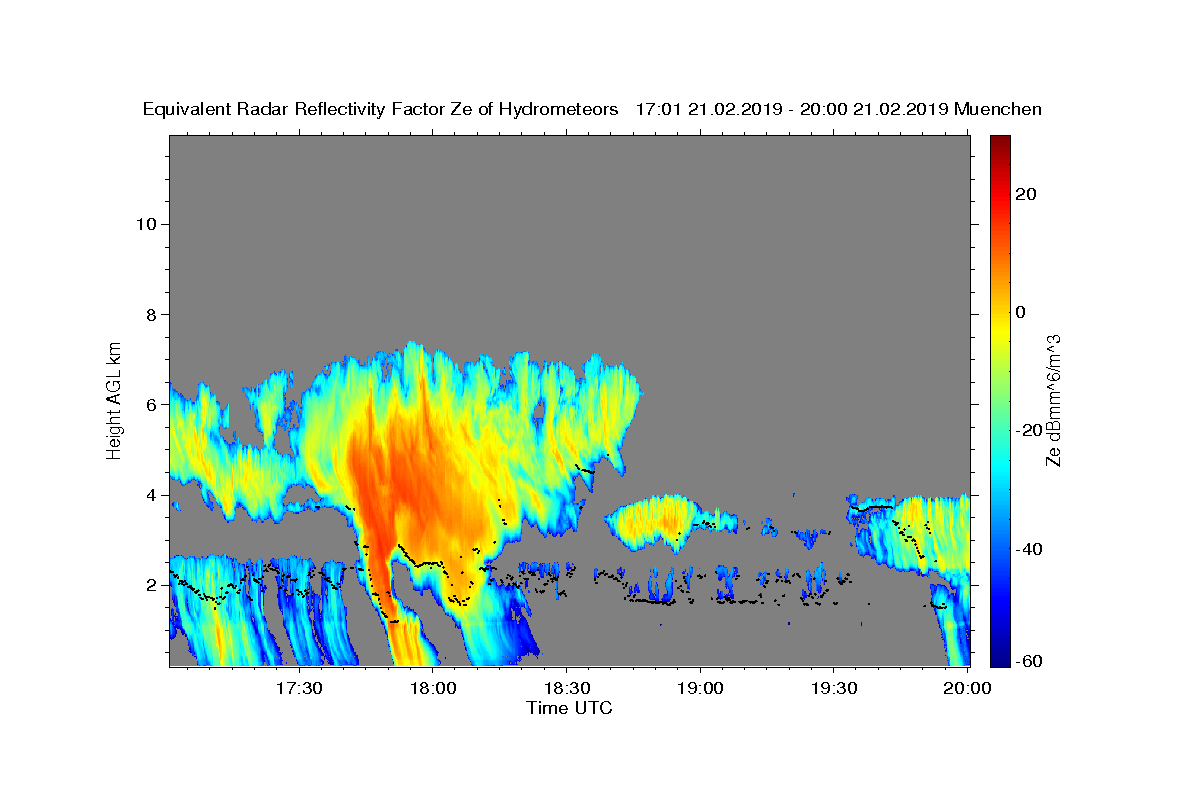Click the x-axis tick label '18:30'

click(x=567, y=689)
